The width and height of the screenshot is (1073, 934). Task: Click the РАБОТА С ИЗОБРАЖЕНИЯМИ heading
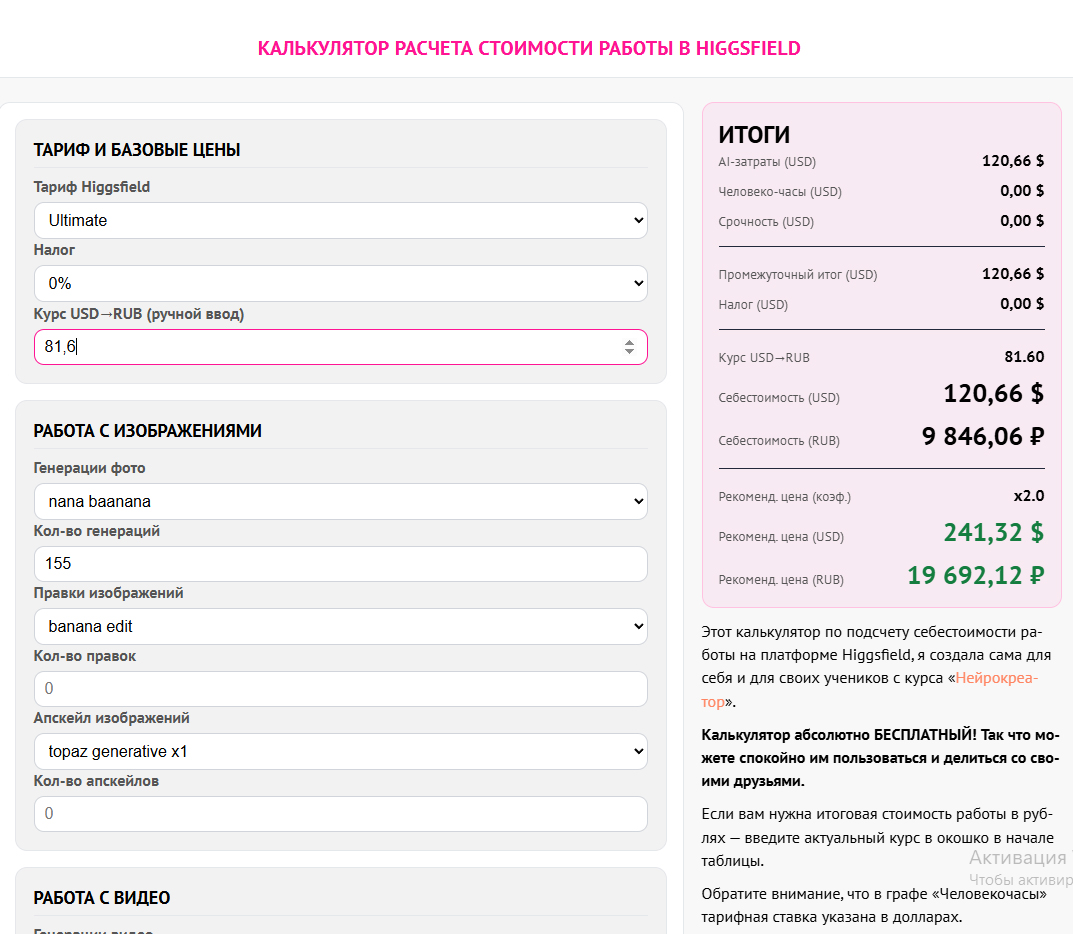click(x=148, y=431)
